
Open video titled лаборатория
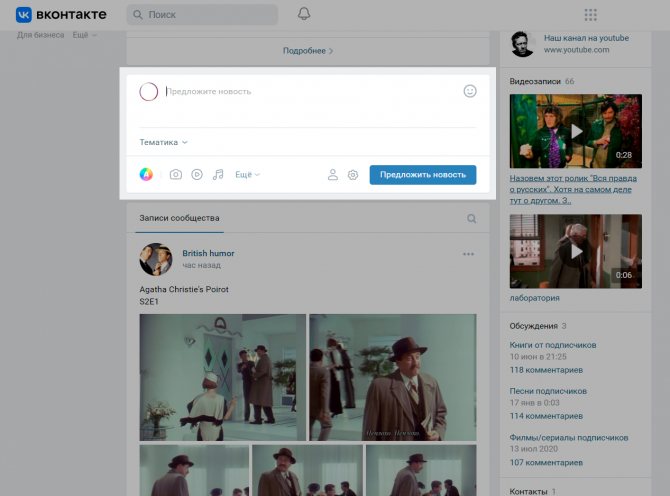coord(535,298)
